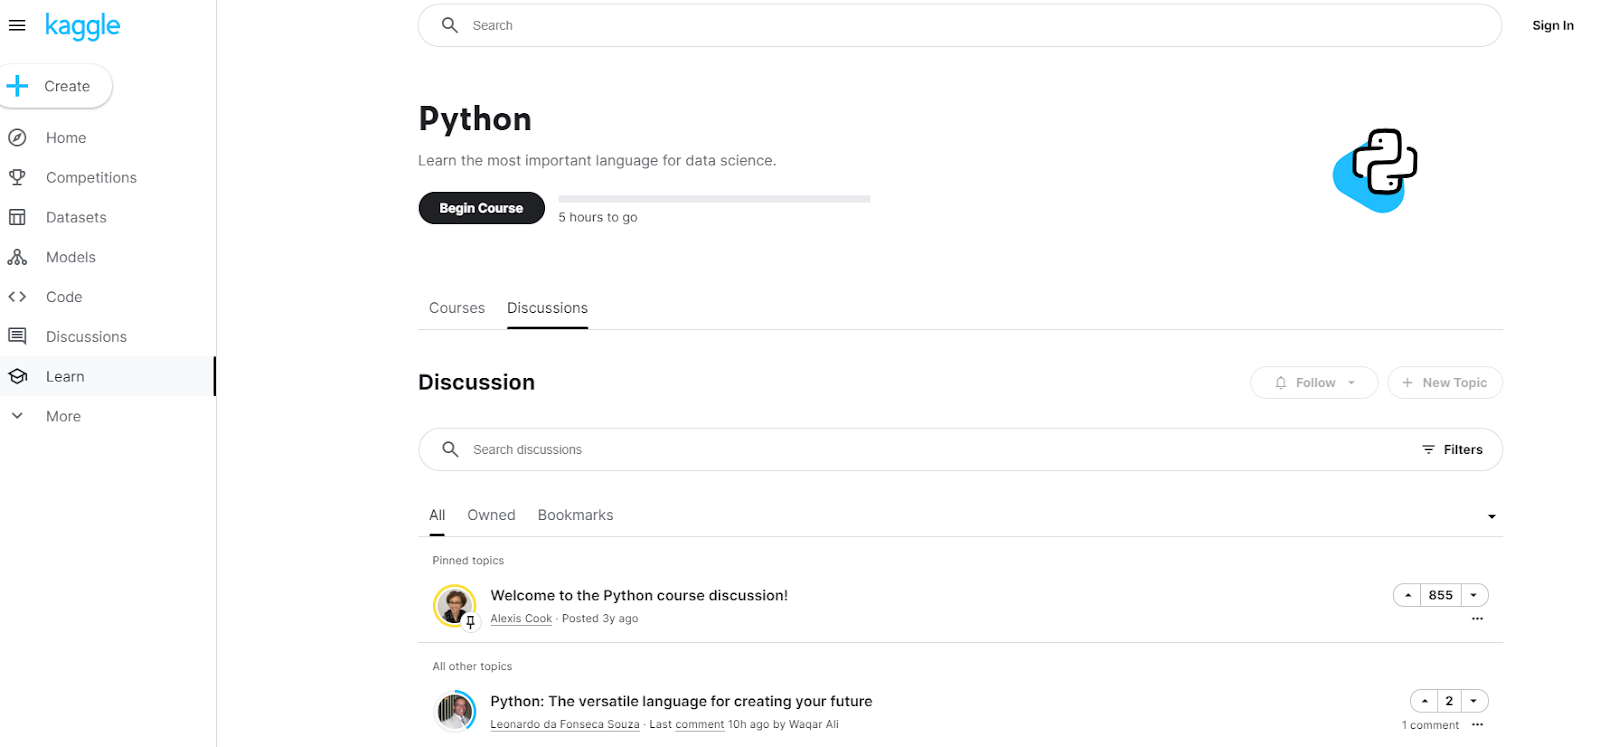Viewport: 1600px width, 747px height.
Task: Open Code from sidebar
Action: [x=64, y=297]
